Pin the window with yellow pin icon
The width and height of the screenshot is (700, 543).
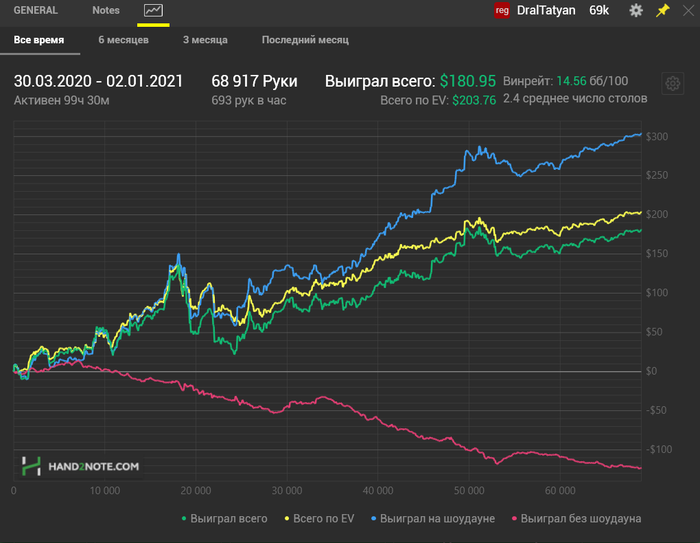(x=662, y=10)
